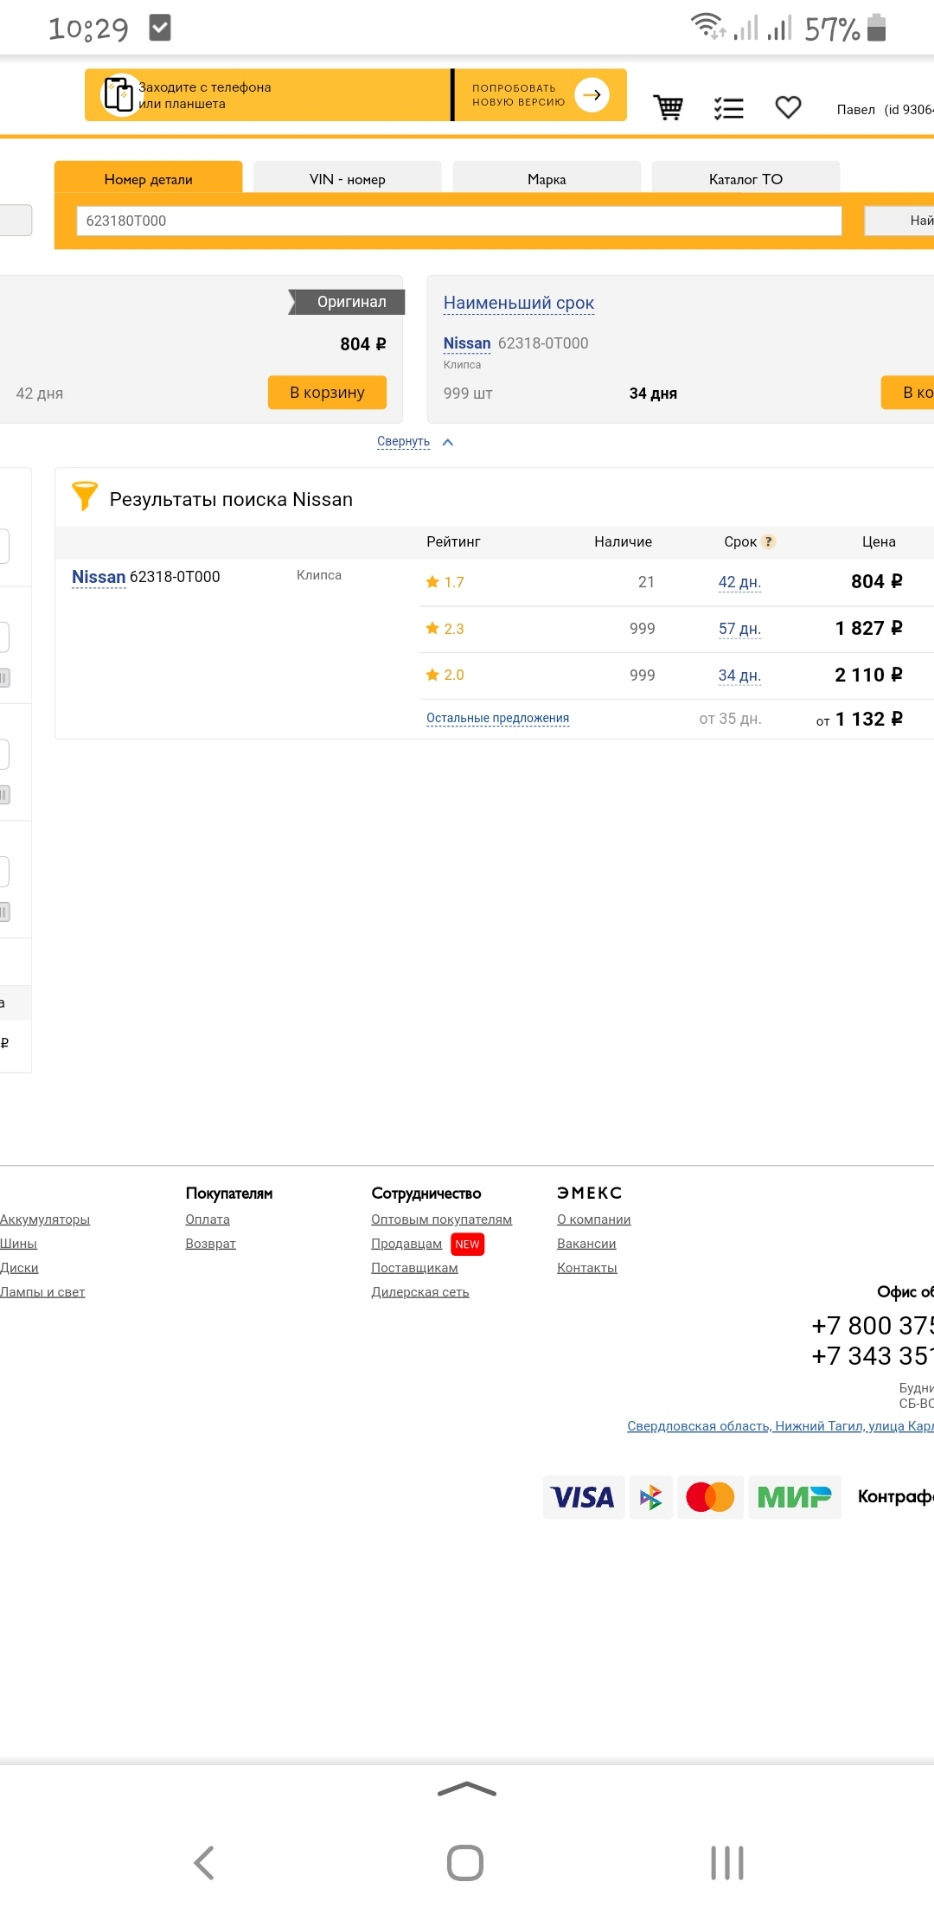Open user profile Павел

[x=856, y=109]
